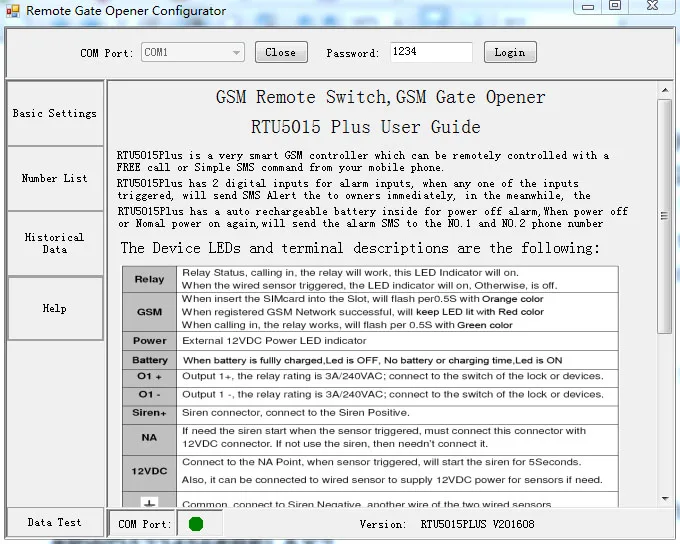The width and height of the screenshot is (680, 544).
Task: Click the Remote Gate Opener Configurator app icon
Action: coord(13,11)
